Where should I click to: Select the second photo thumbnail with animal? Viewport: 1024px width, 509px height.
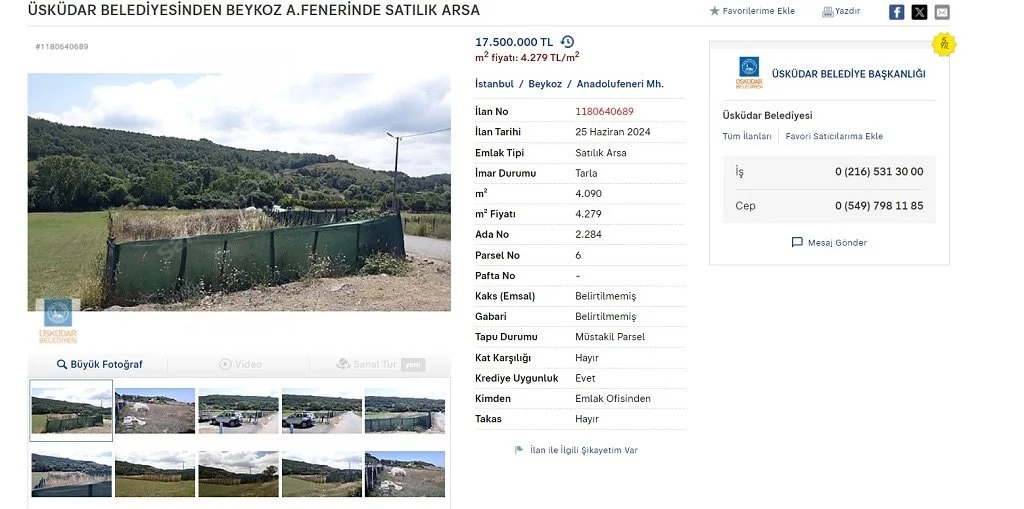point(155,410)
